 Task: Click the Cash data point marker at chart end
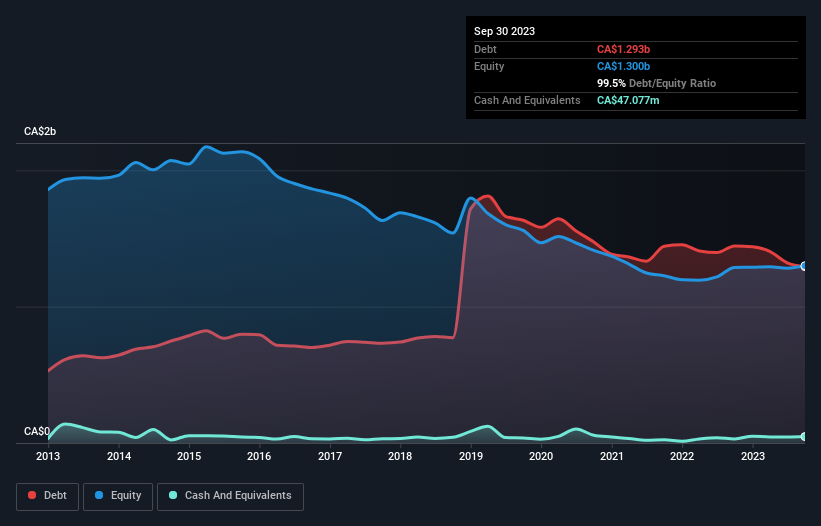(x=804, y=436)
